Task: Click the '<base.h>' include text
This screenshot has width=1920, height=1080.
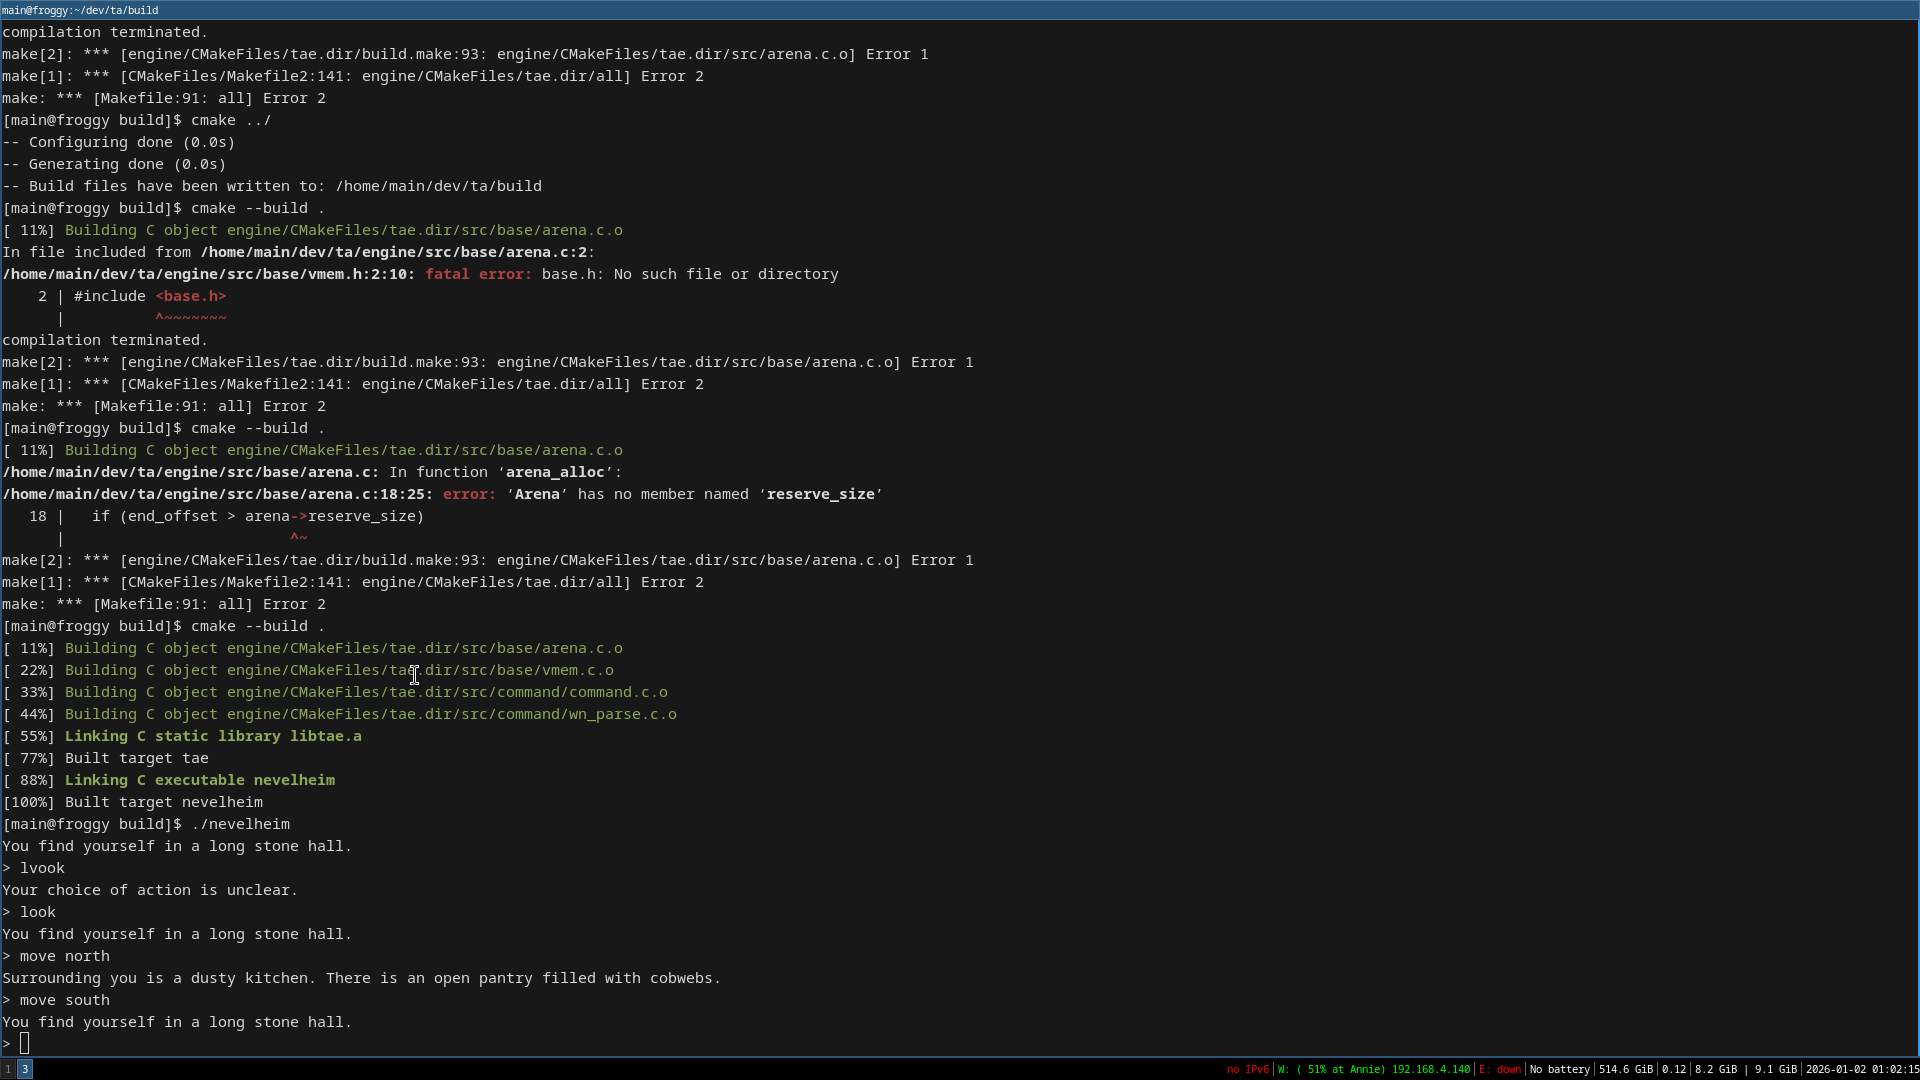Action: (190, 296)
